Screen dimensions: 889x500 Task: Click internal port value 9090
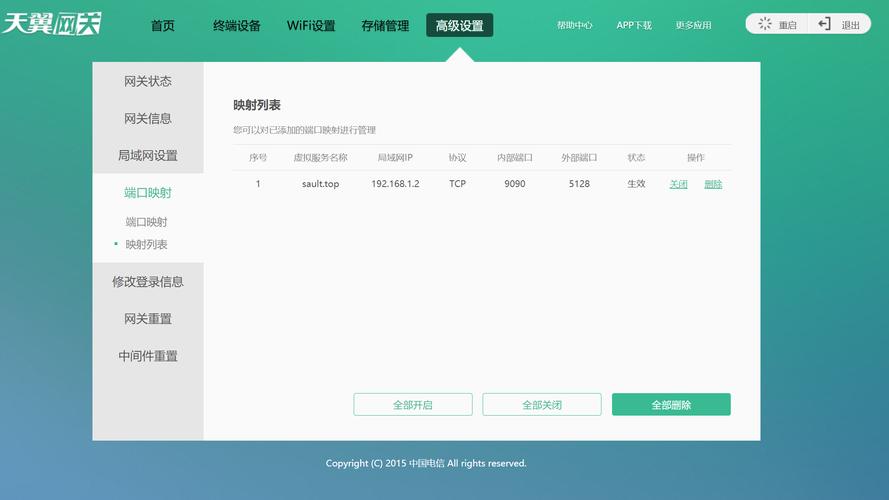point(515,184)
